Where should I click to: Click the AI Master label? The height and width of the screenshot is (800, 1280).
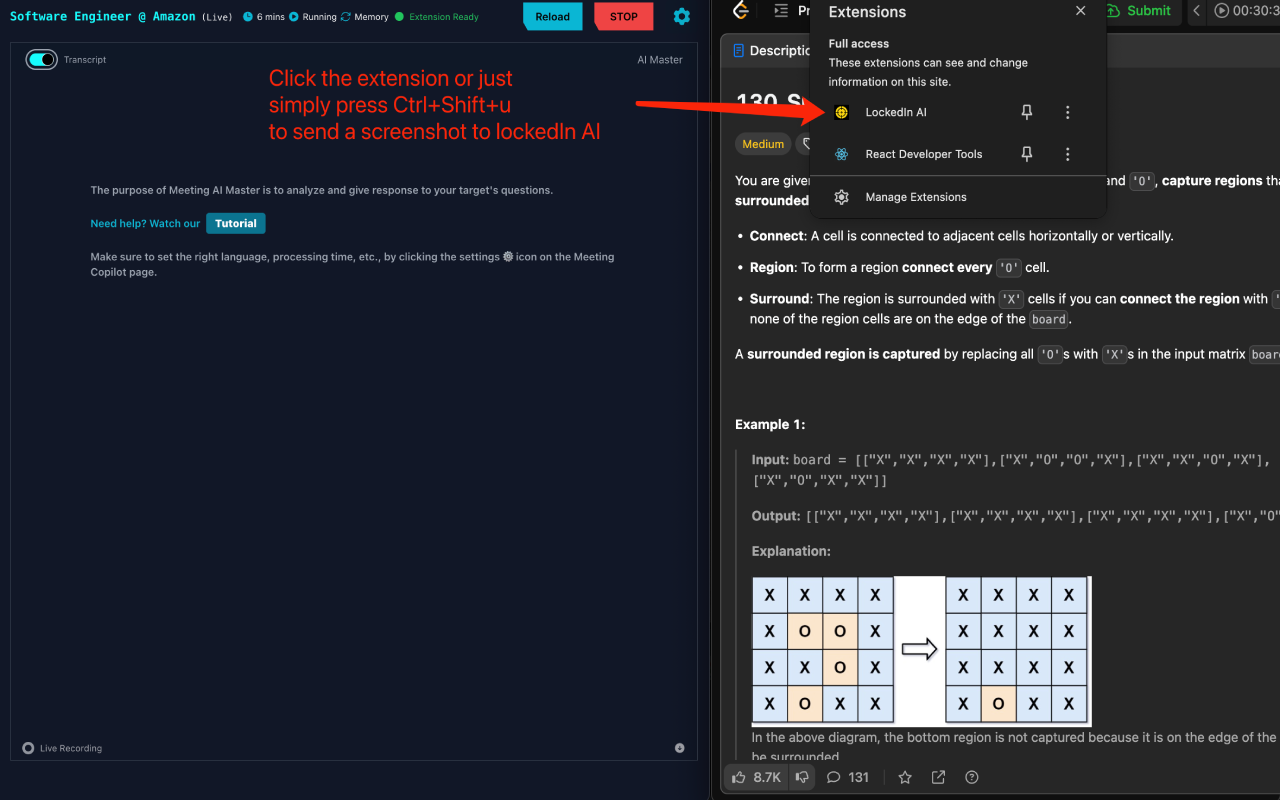(660, 60)
